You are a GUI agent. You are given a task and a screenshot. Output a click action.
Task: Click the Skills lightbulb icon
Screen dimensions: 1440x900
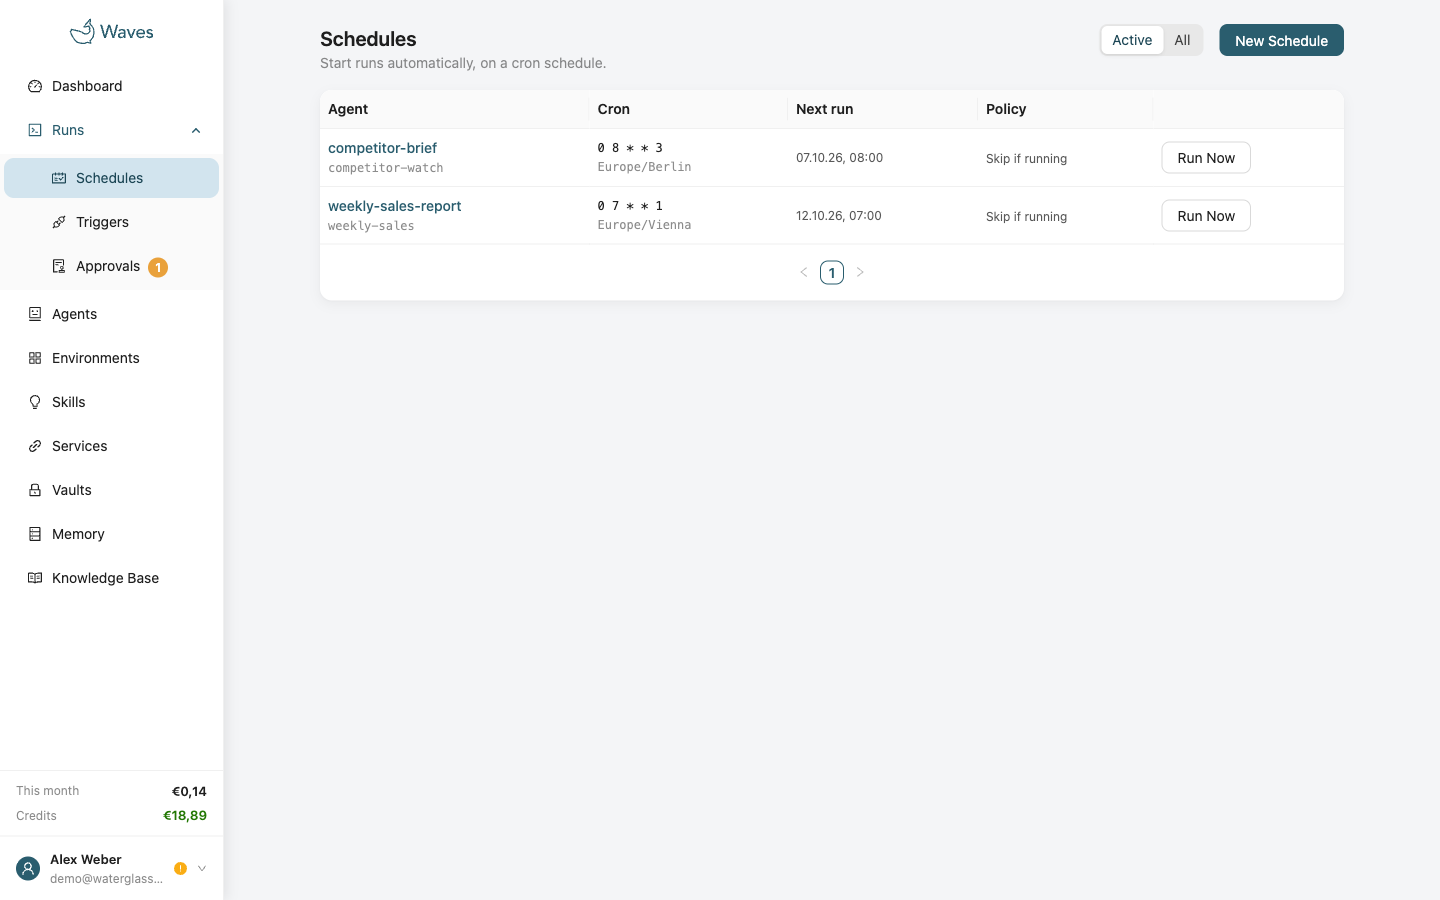[35, 402]
